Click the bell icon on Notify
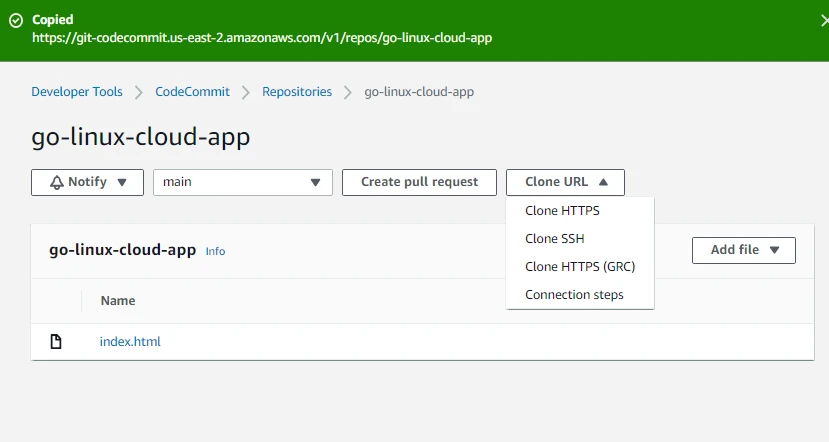The width and height of the screenshot is (829, 442). pyautogui.click(x=57, y=182)
